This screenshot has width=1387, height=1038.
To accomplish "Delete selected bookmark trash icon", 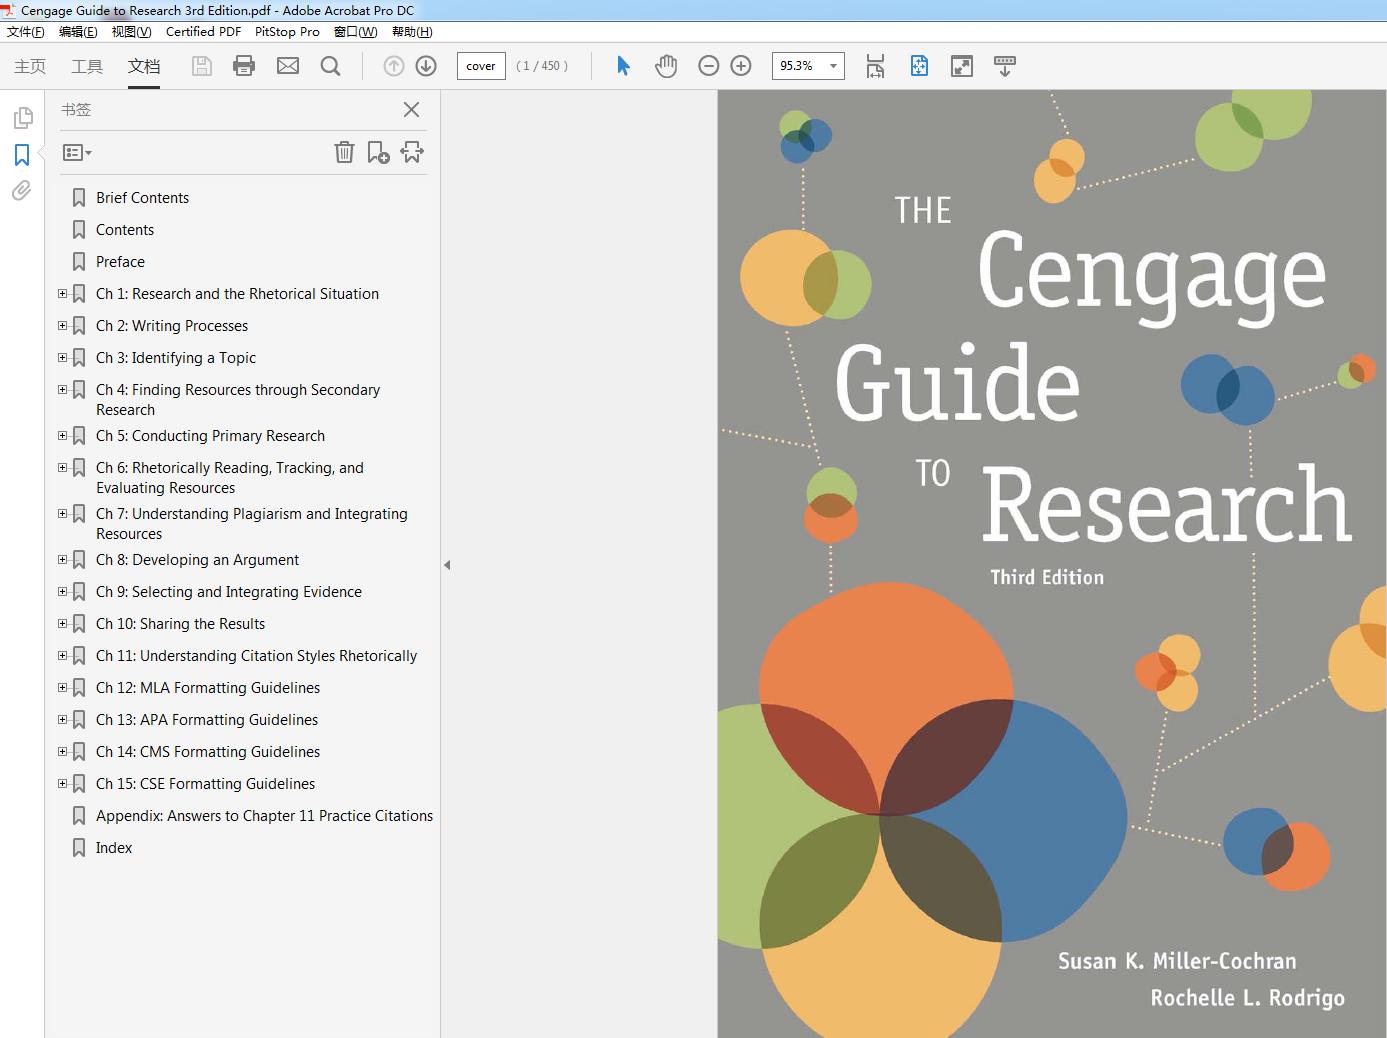I will [x=344, y=152].
